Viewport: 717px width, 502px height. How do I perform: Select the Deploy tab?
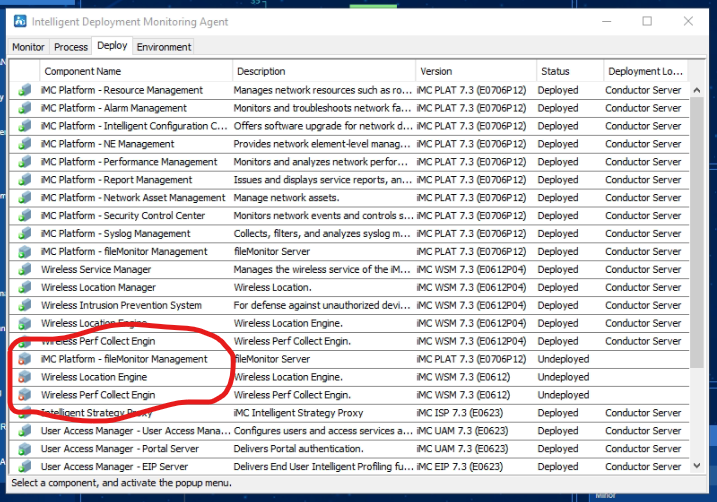(112, 46)
